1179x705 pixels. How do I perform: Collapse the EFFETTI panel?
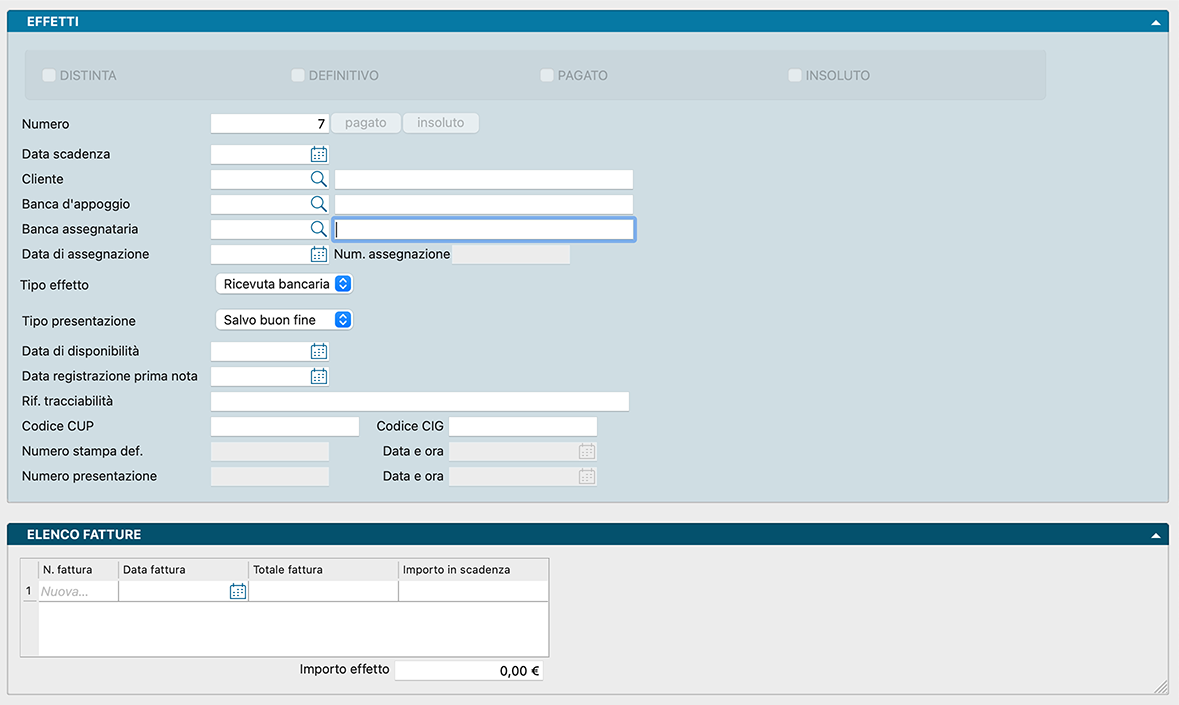1155,21
